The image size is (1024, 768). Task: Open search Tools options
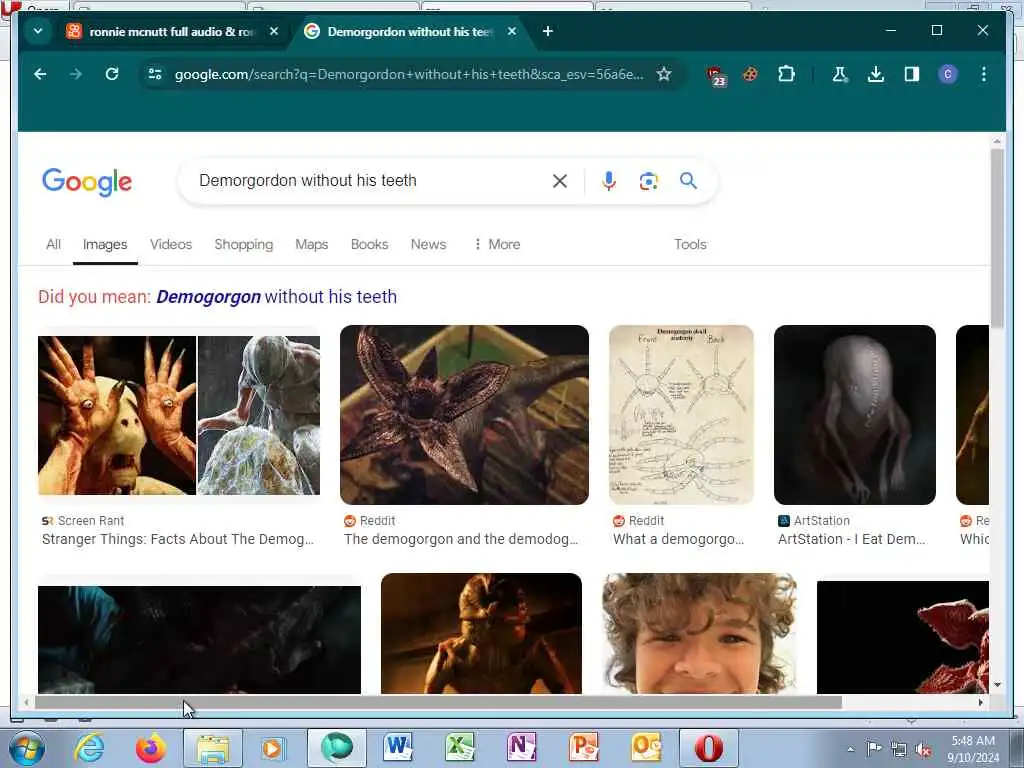[690, 244]
